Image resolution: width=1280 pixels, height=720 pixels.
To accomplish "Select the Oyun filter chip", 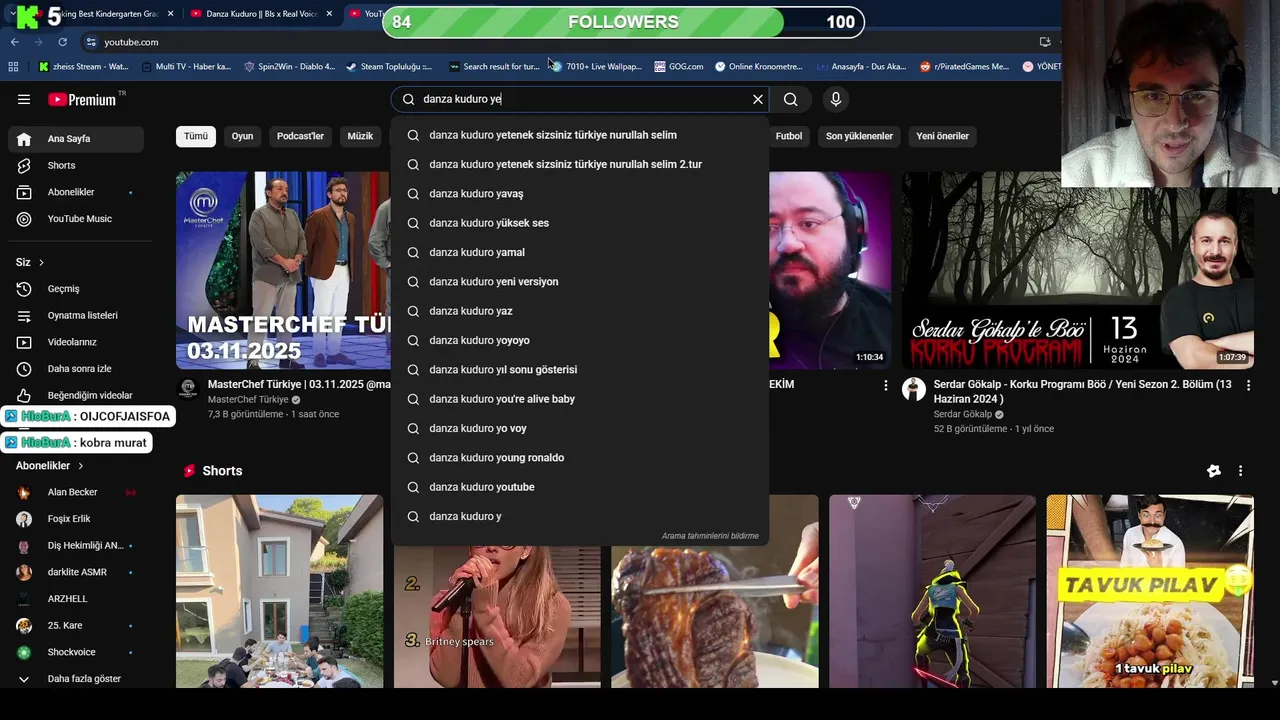I will (243, 136).
